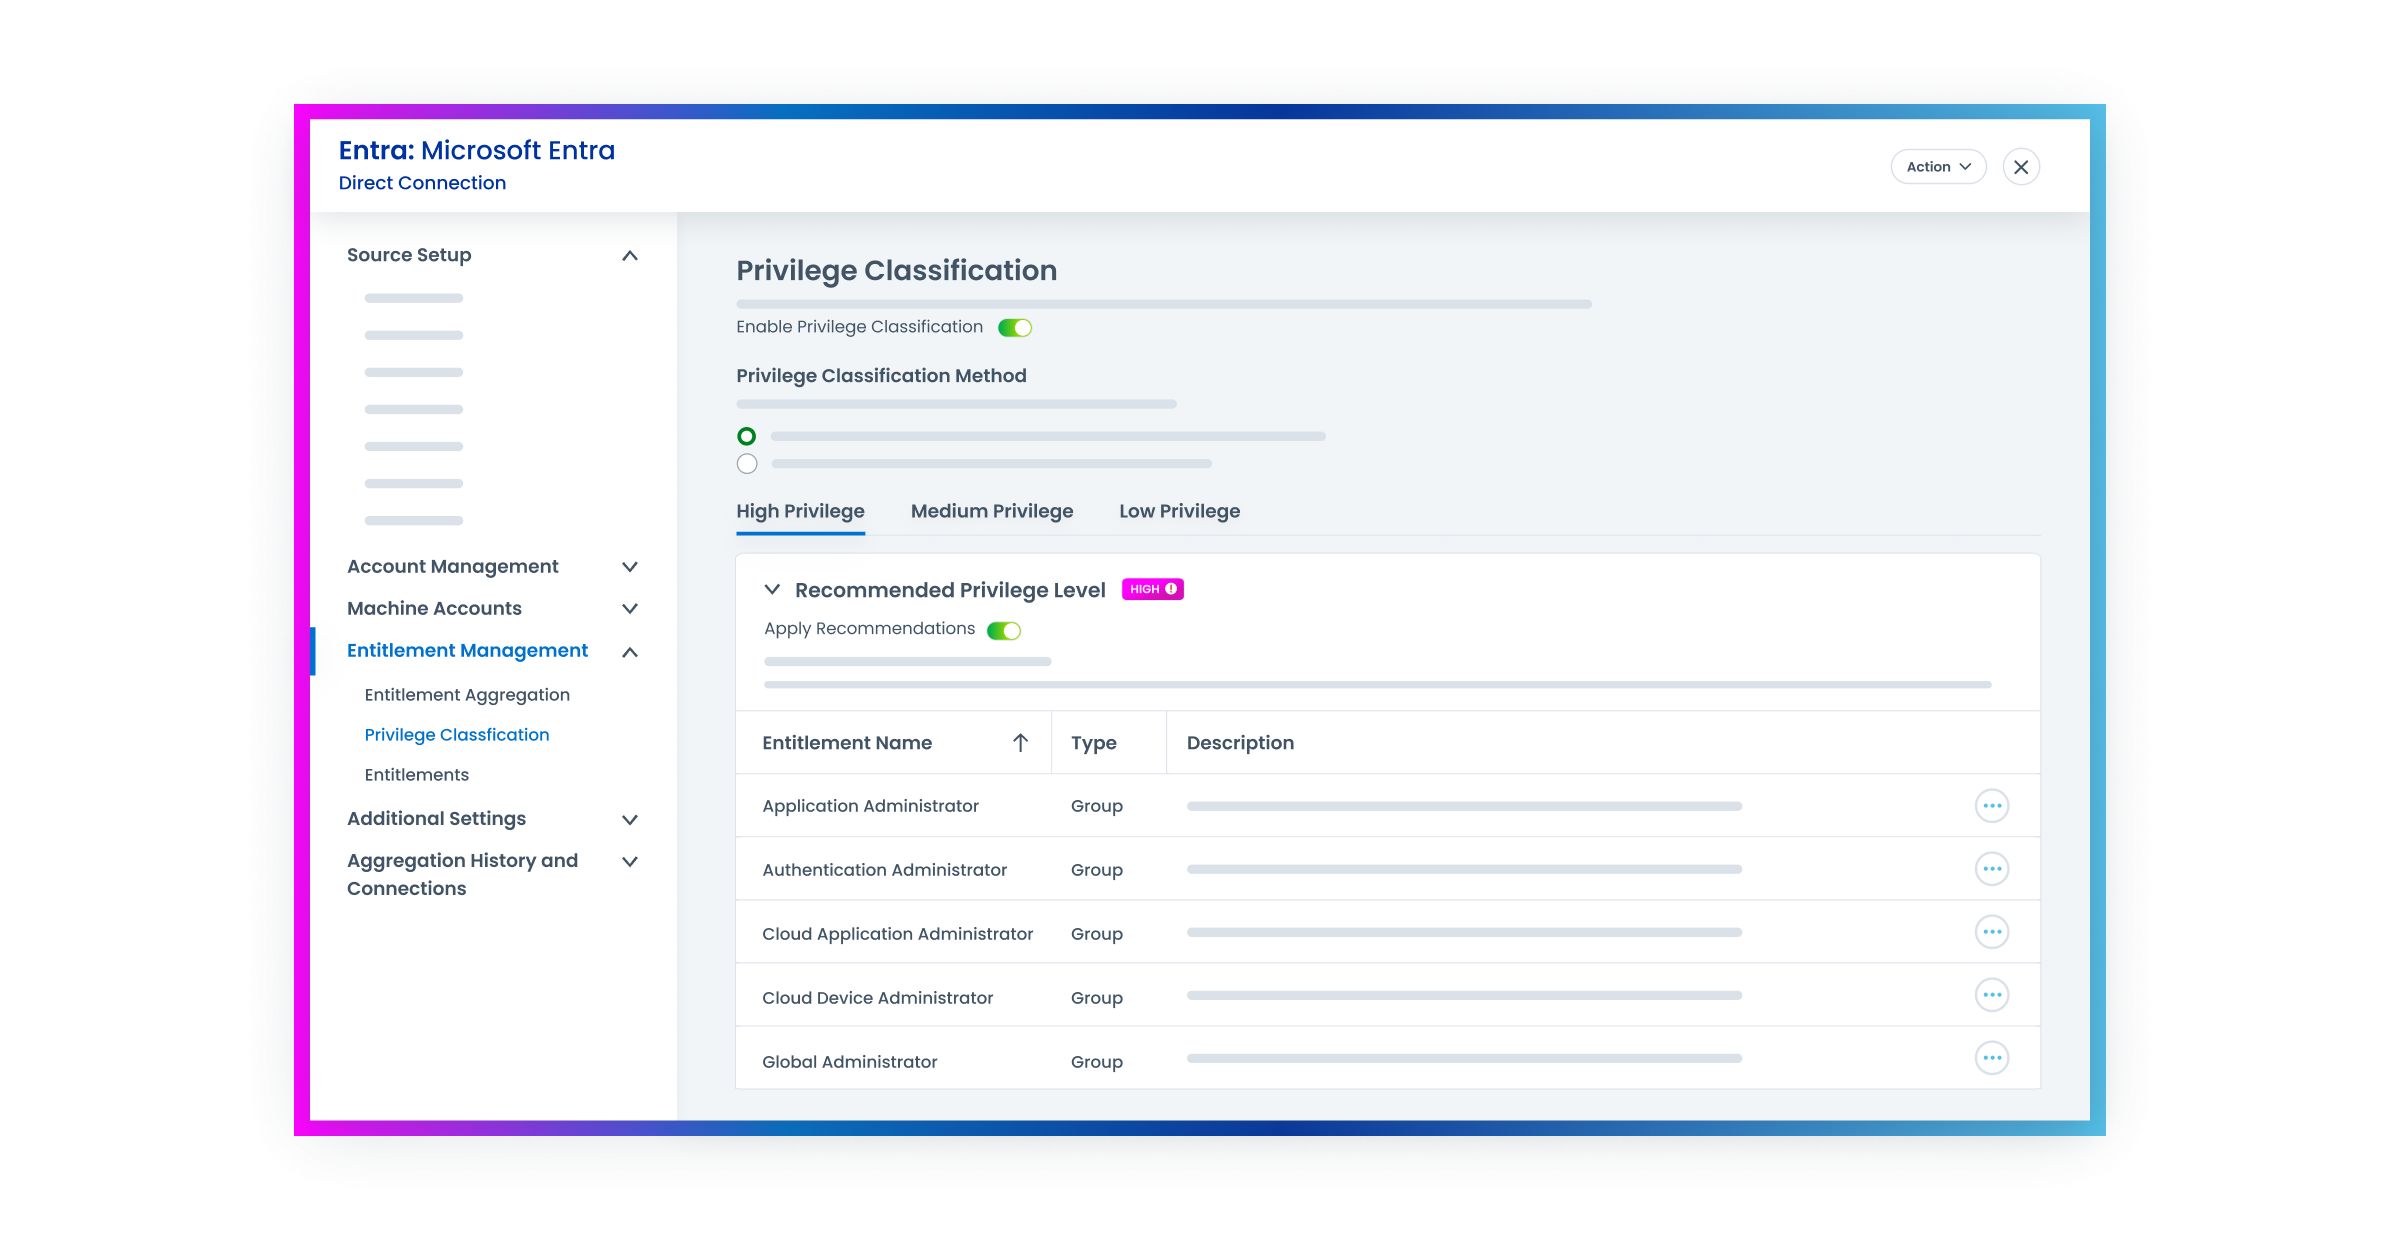Open options menu for Application Administrator row

[x=1991, y=806]
